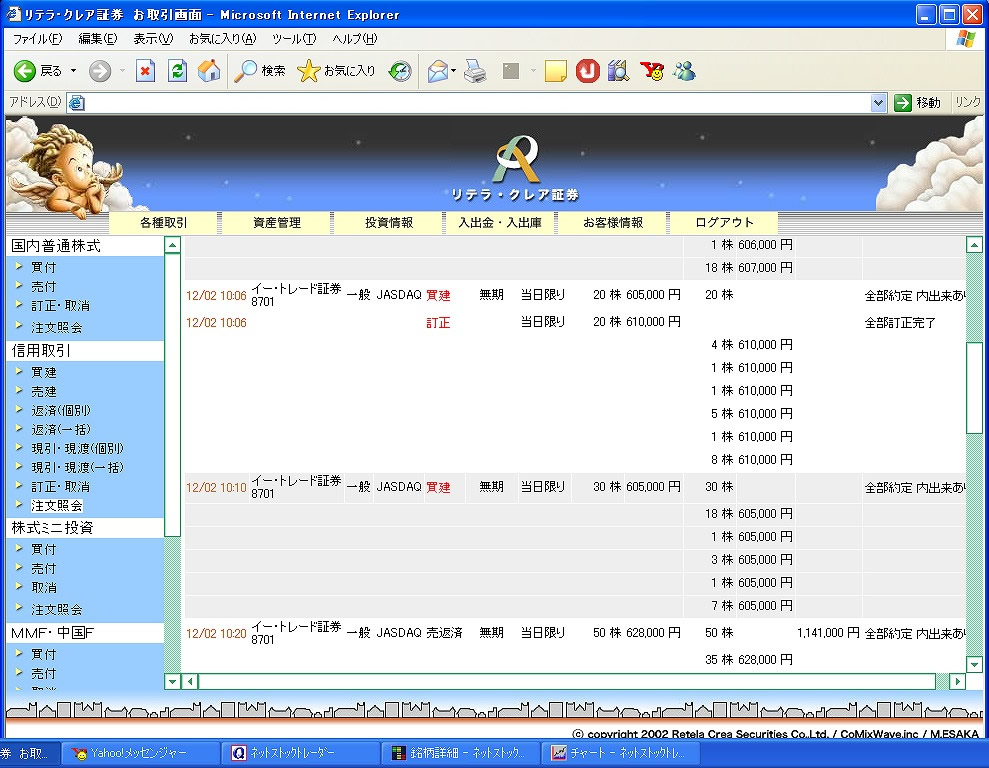989x768 pixels.
Task: Open the ヘルプ(H) menu
Action: [x=354, y=39]
